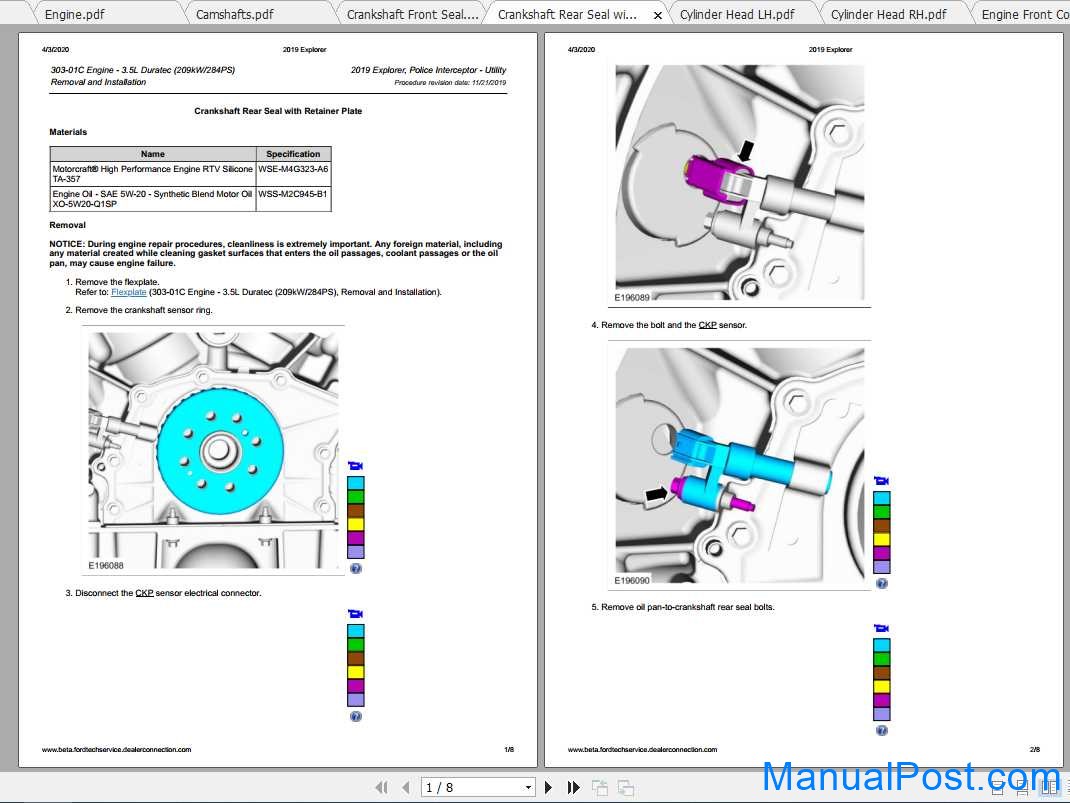The width and height of the screenshot is (1070, 803).
Task: Click the help icon beside step 5
Action: click(x=882, y=731)
